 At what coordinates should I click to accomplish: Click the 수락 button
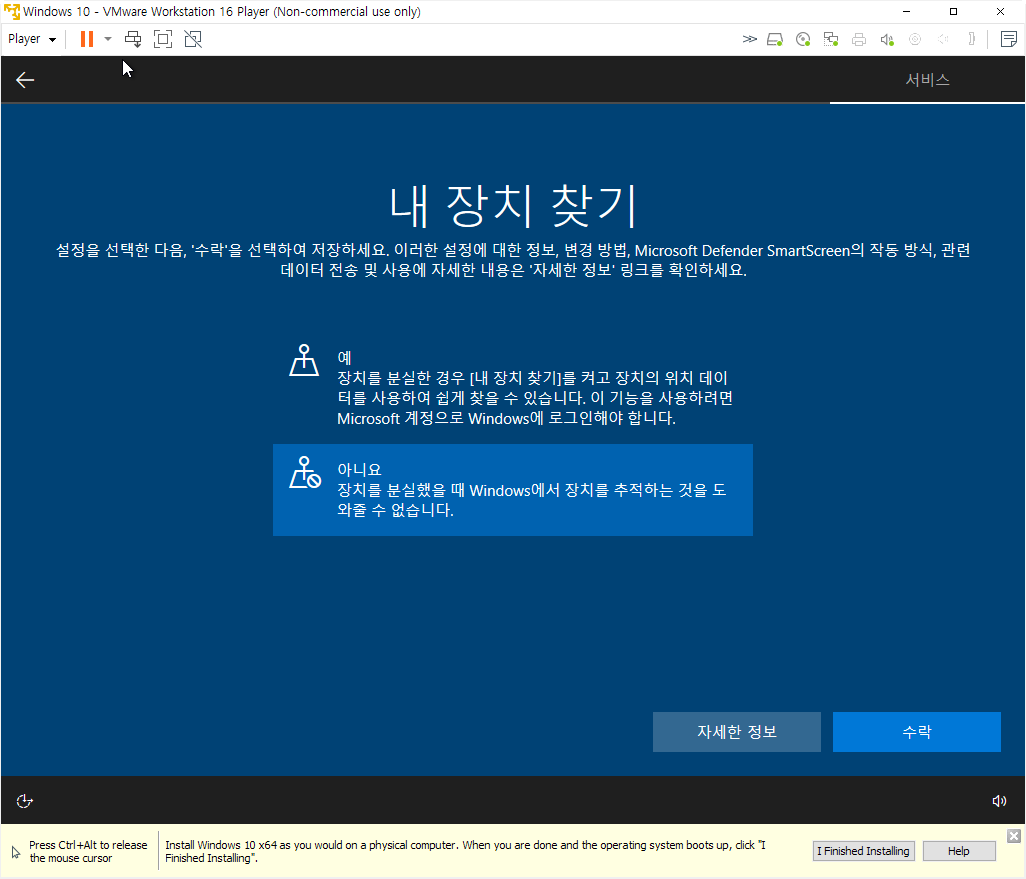point(917,732)
